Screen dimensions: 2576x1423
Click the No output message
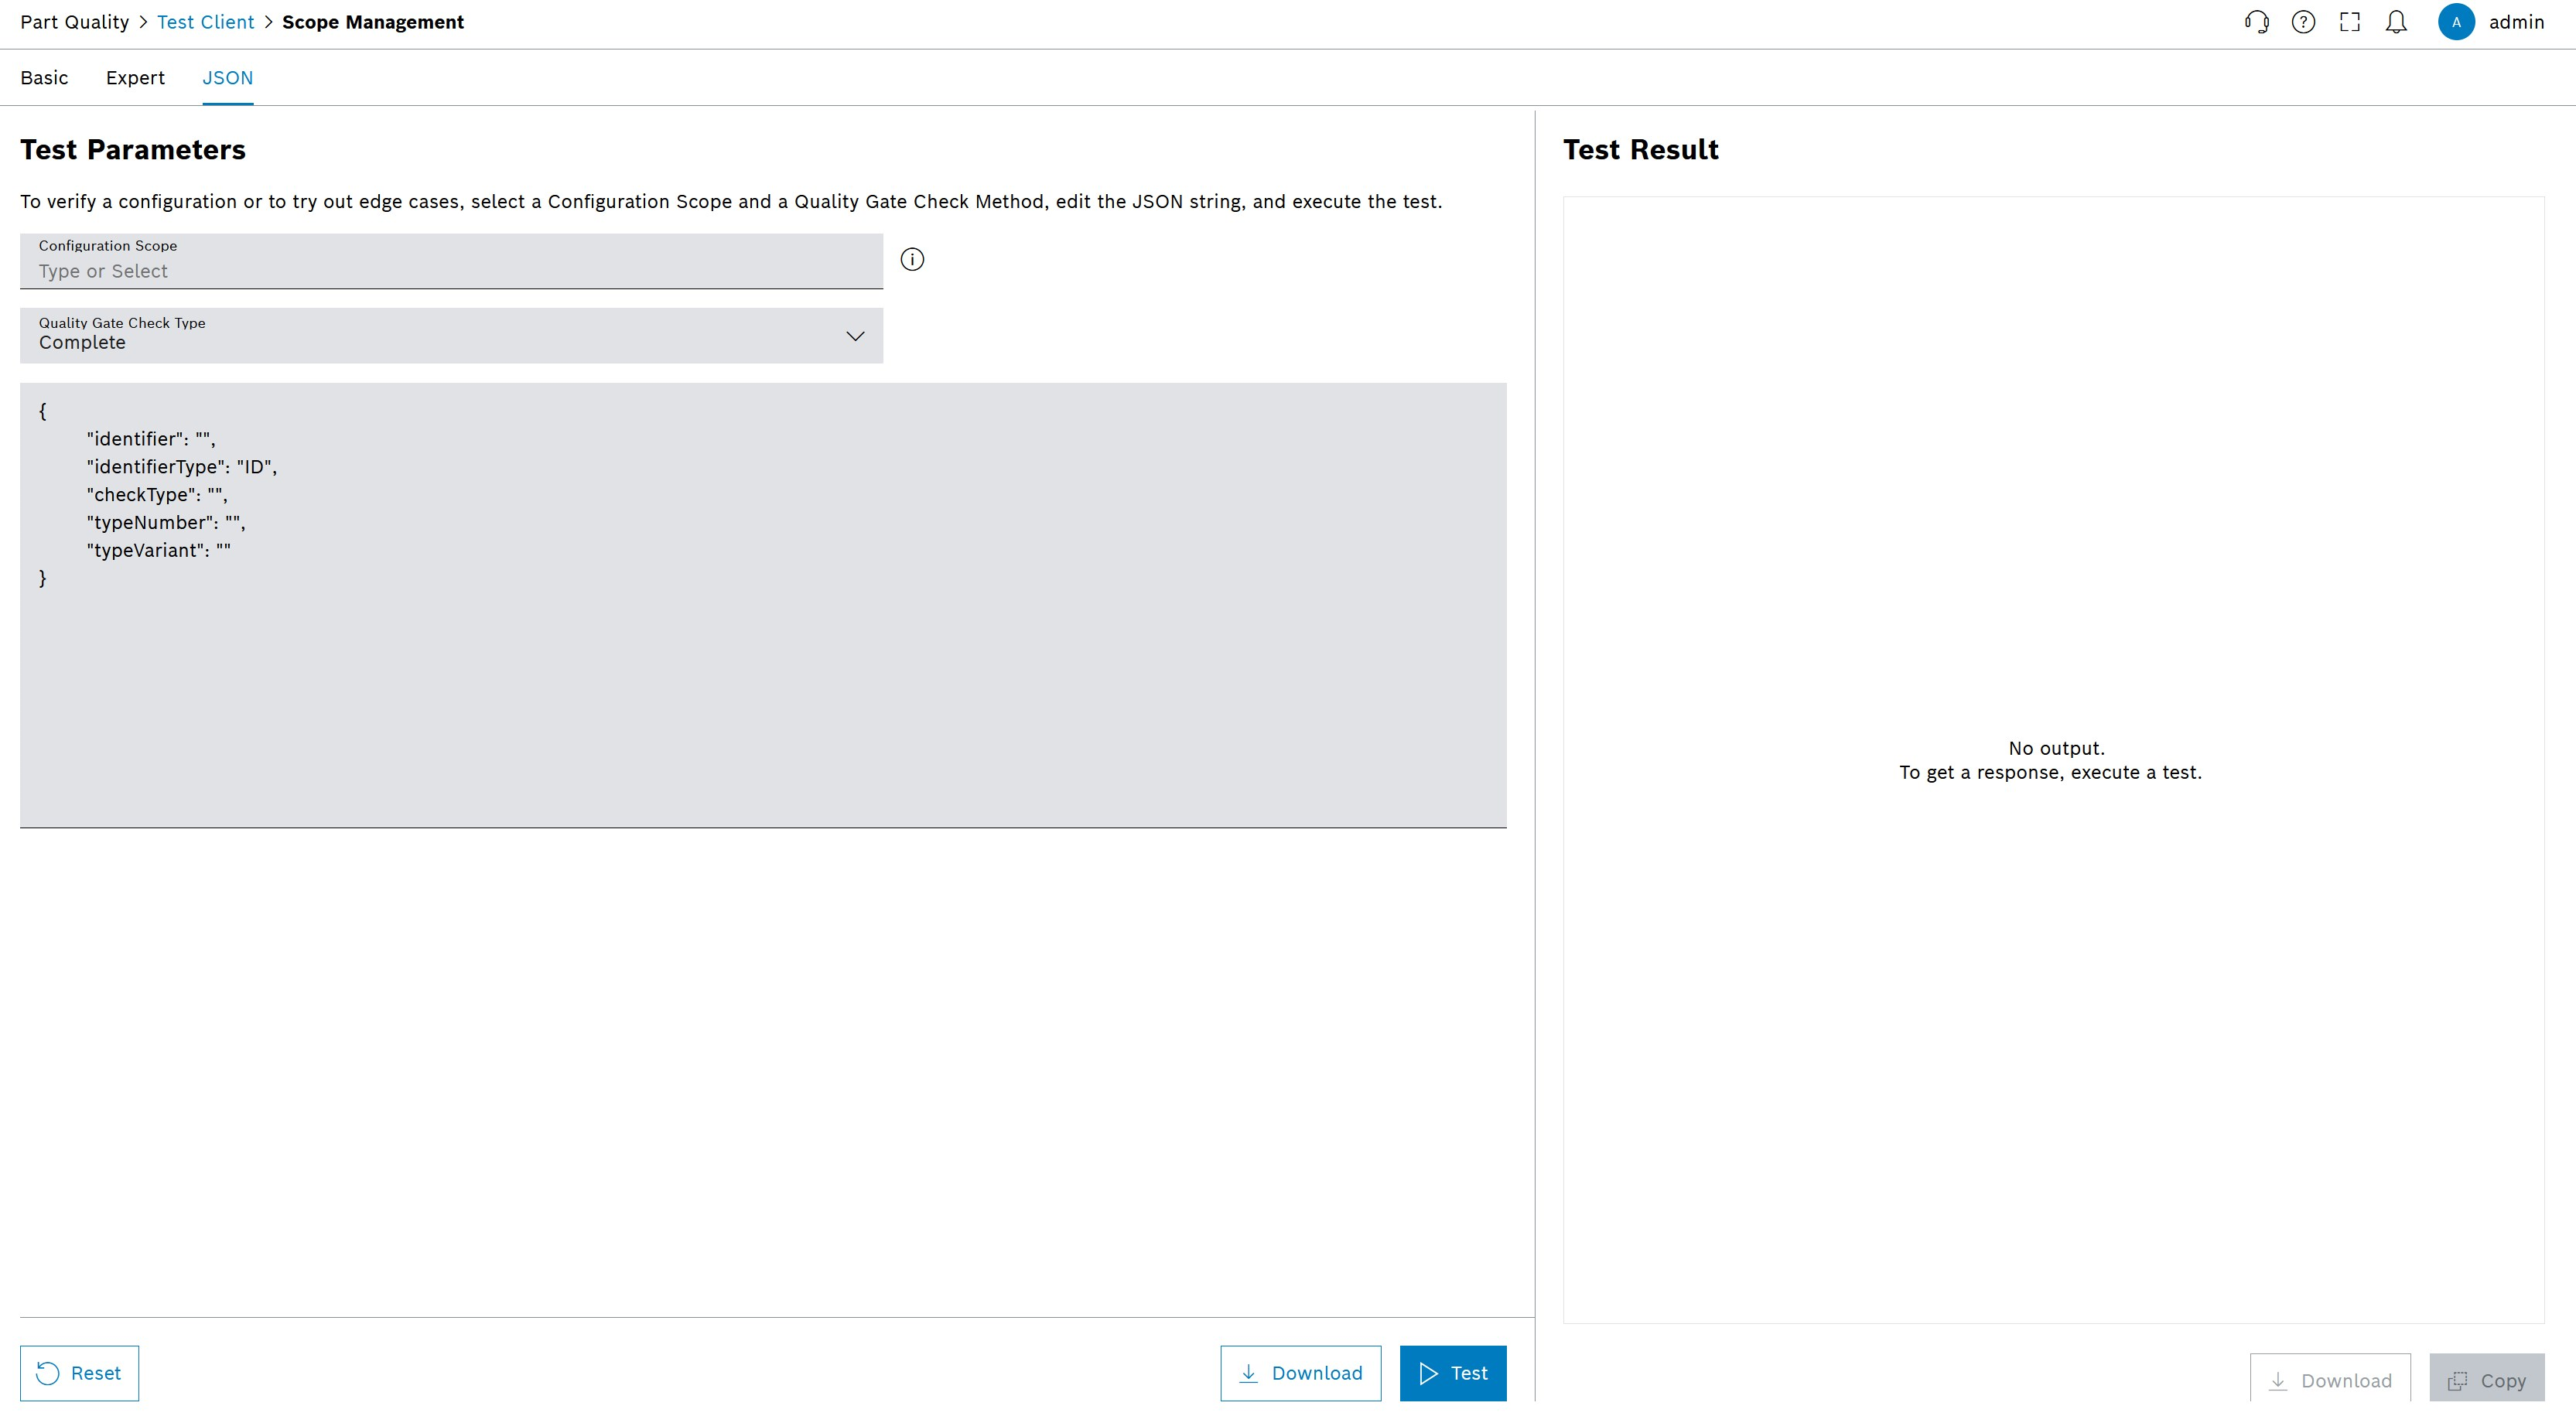(x=2056, y=748)
